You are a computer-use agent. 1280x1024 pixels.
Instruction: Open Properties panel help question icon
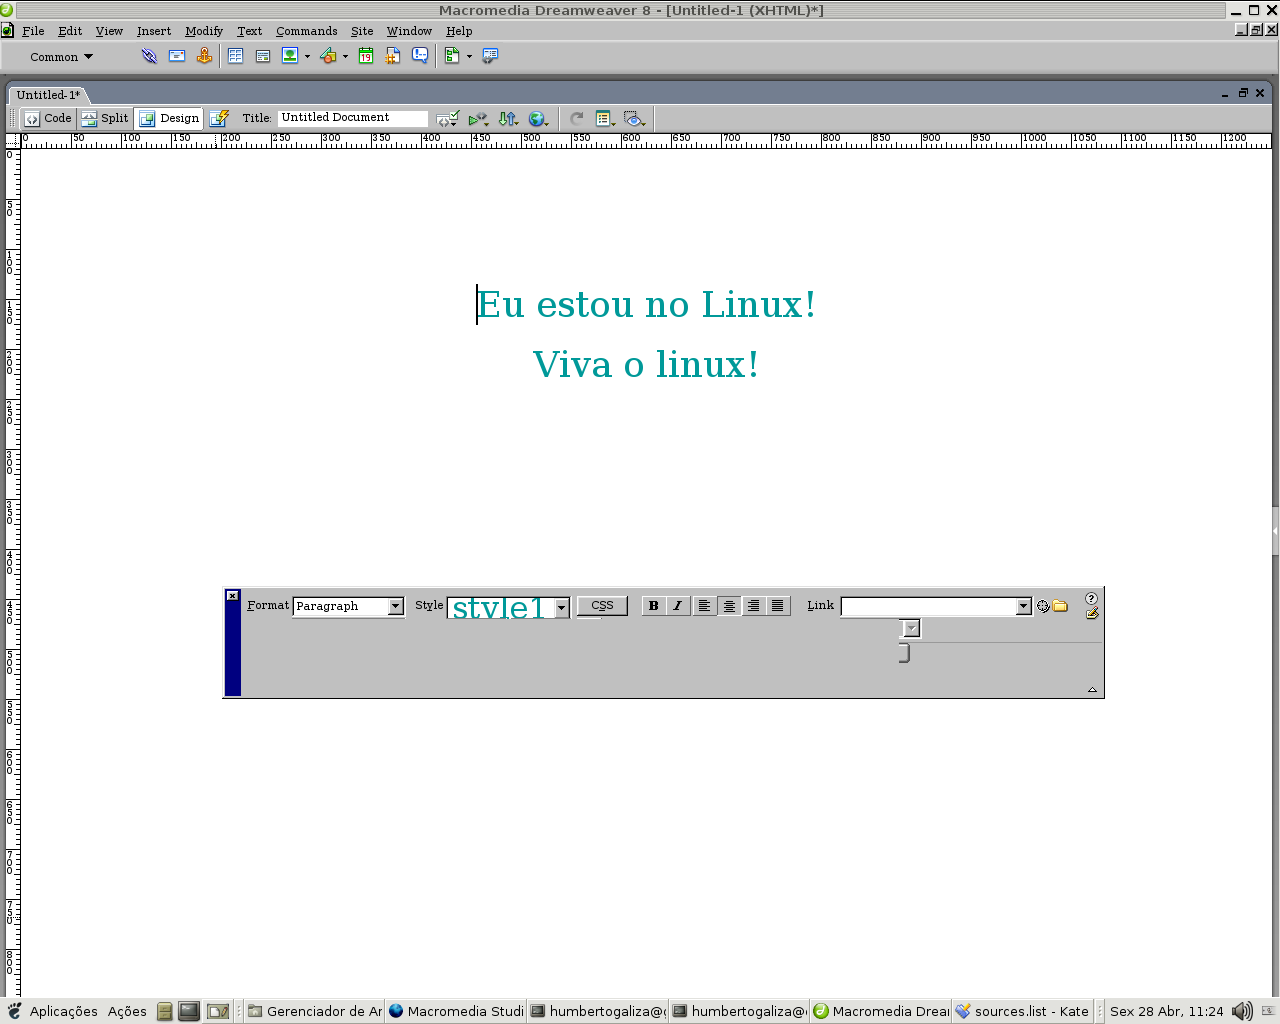1091,598
